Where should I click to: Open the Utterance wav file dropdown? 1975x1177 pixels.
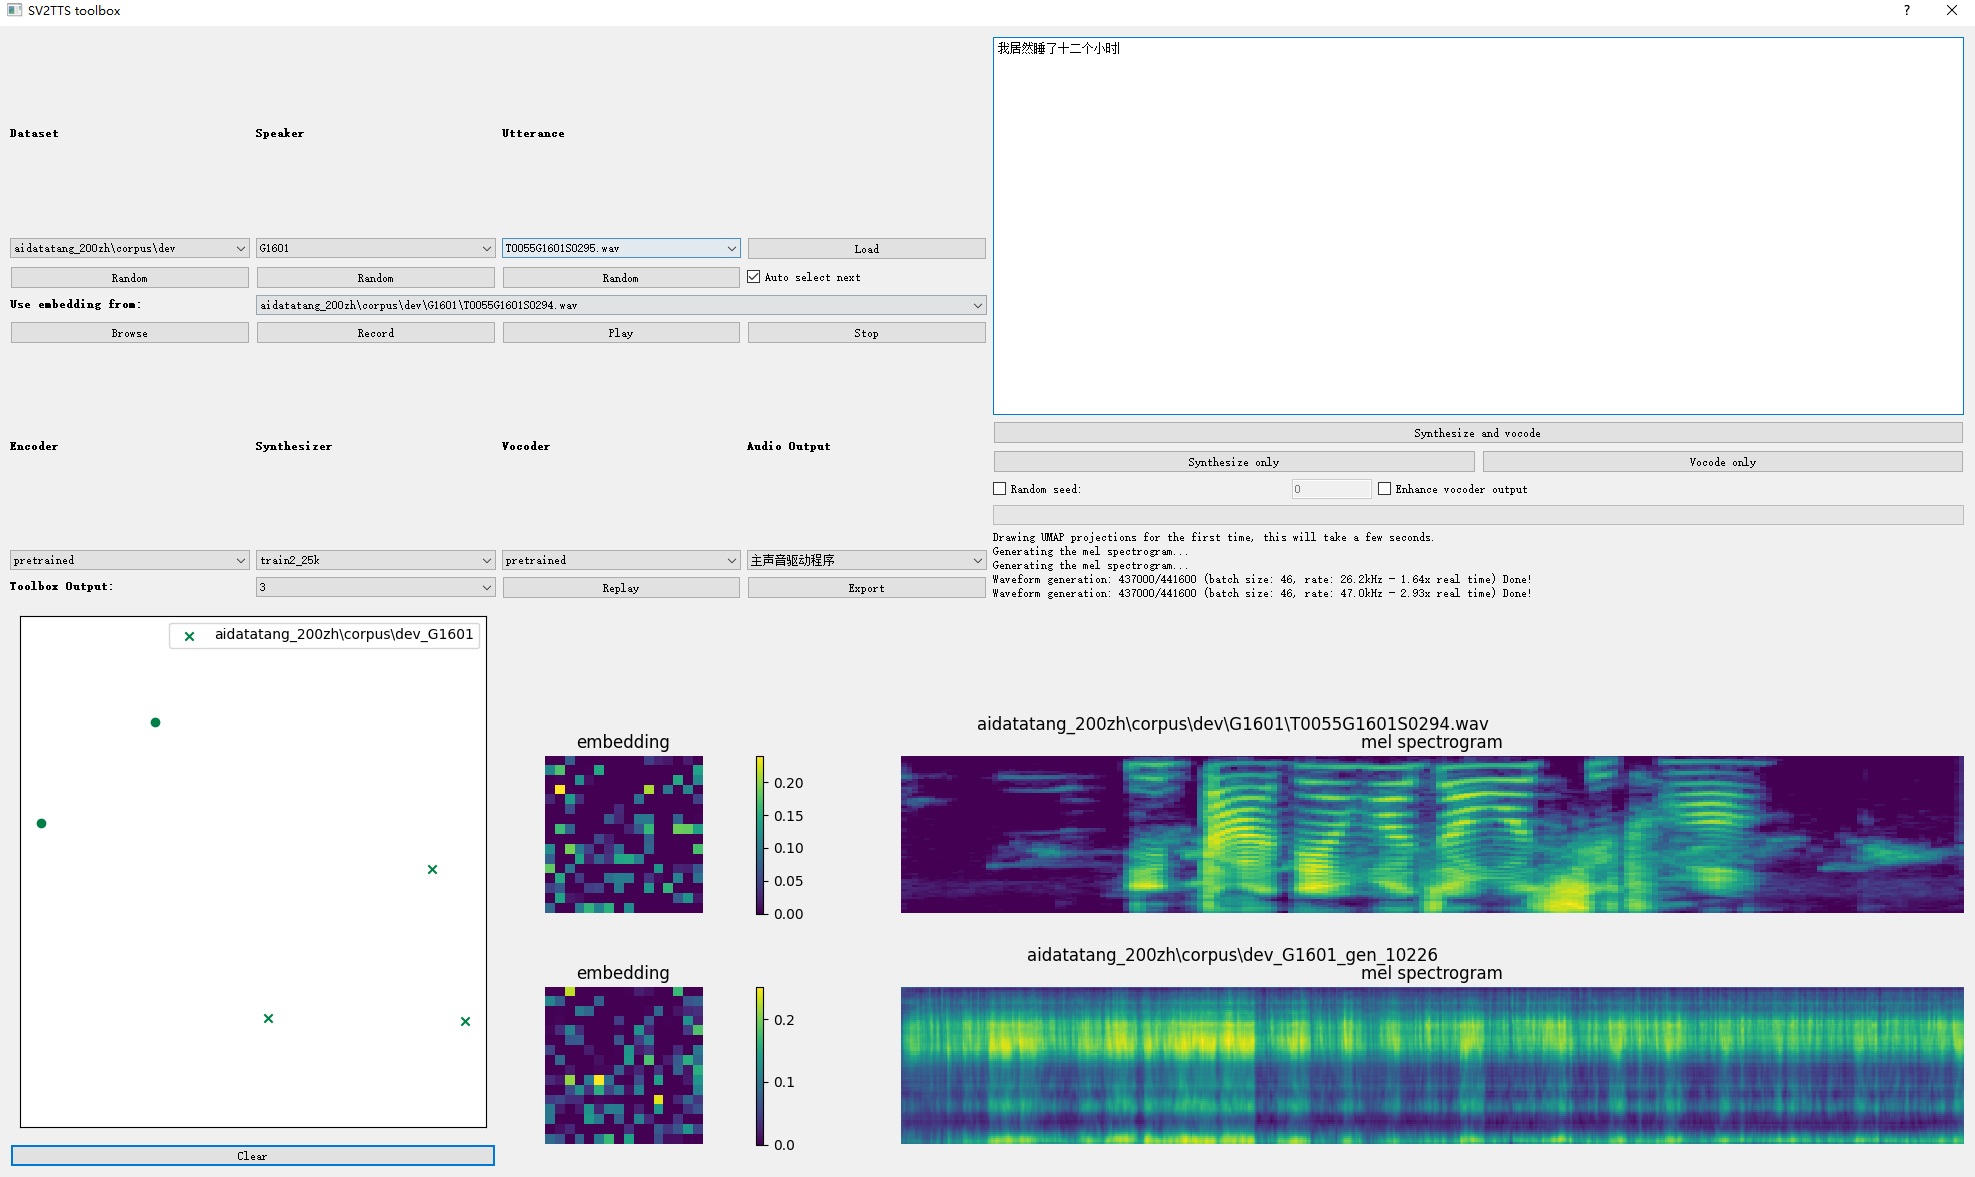pos(621,248)
